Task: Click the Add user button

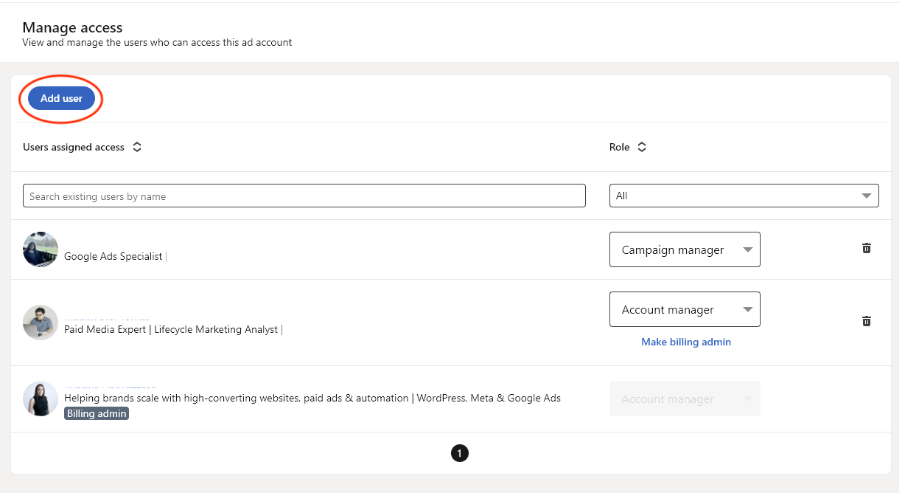Action: pyautogui.click(x=61, y=98)
